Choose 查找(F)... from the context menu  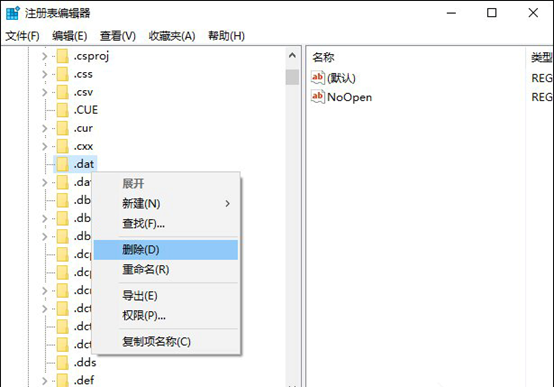pos(166,223)
